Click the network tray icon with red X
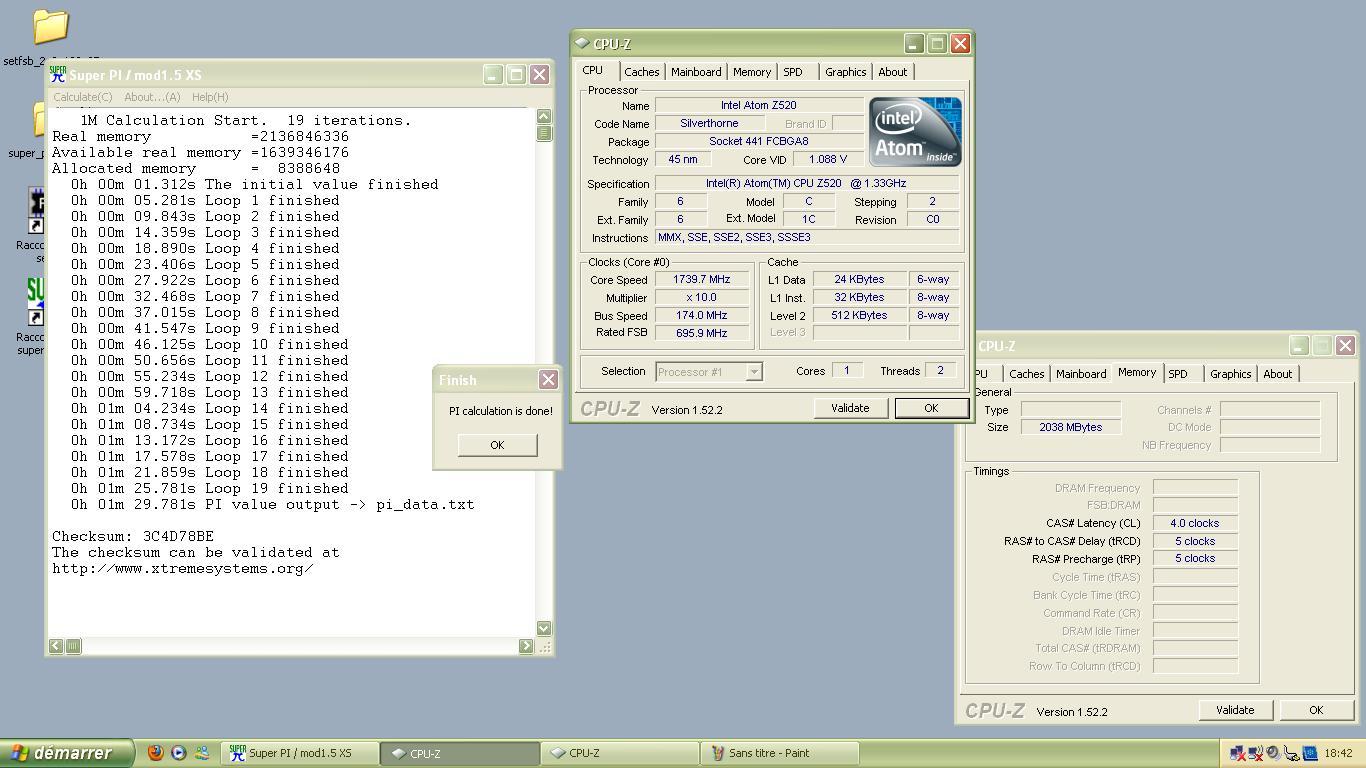The width and height of the screenshot is (1366, 768). tap(1238, 753)
